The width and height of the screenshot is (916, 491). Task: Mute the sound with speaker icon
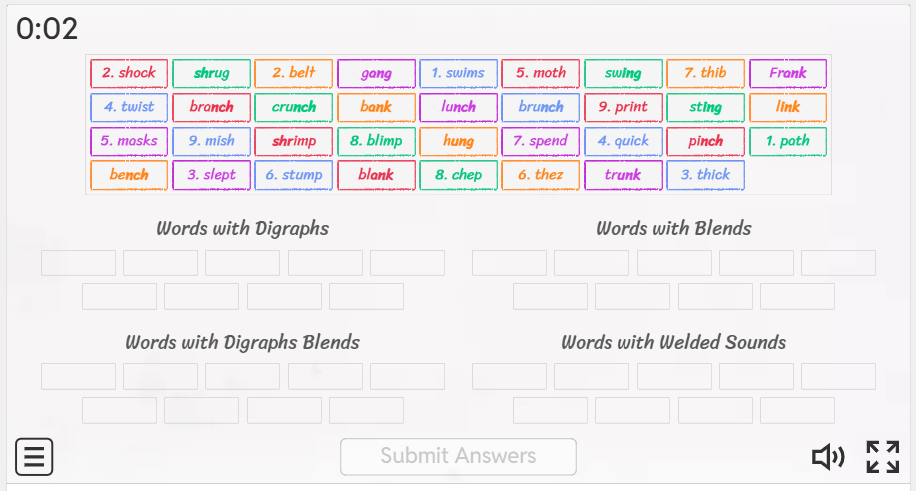[x=828, y=457]
